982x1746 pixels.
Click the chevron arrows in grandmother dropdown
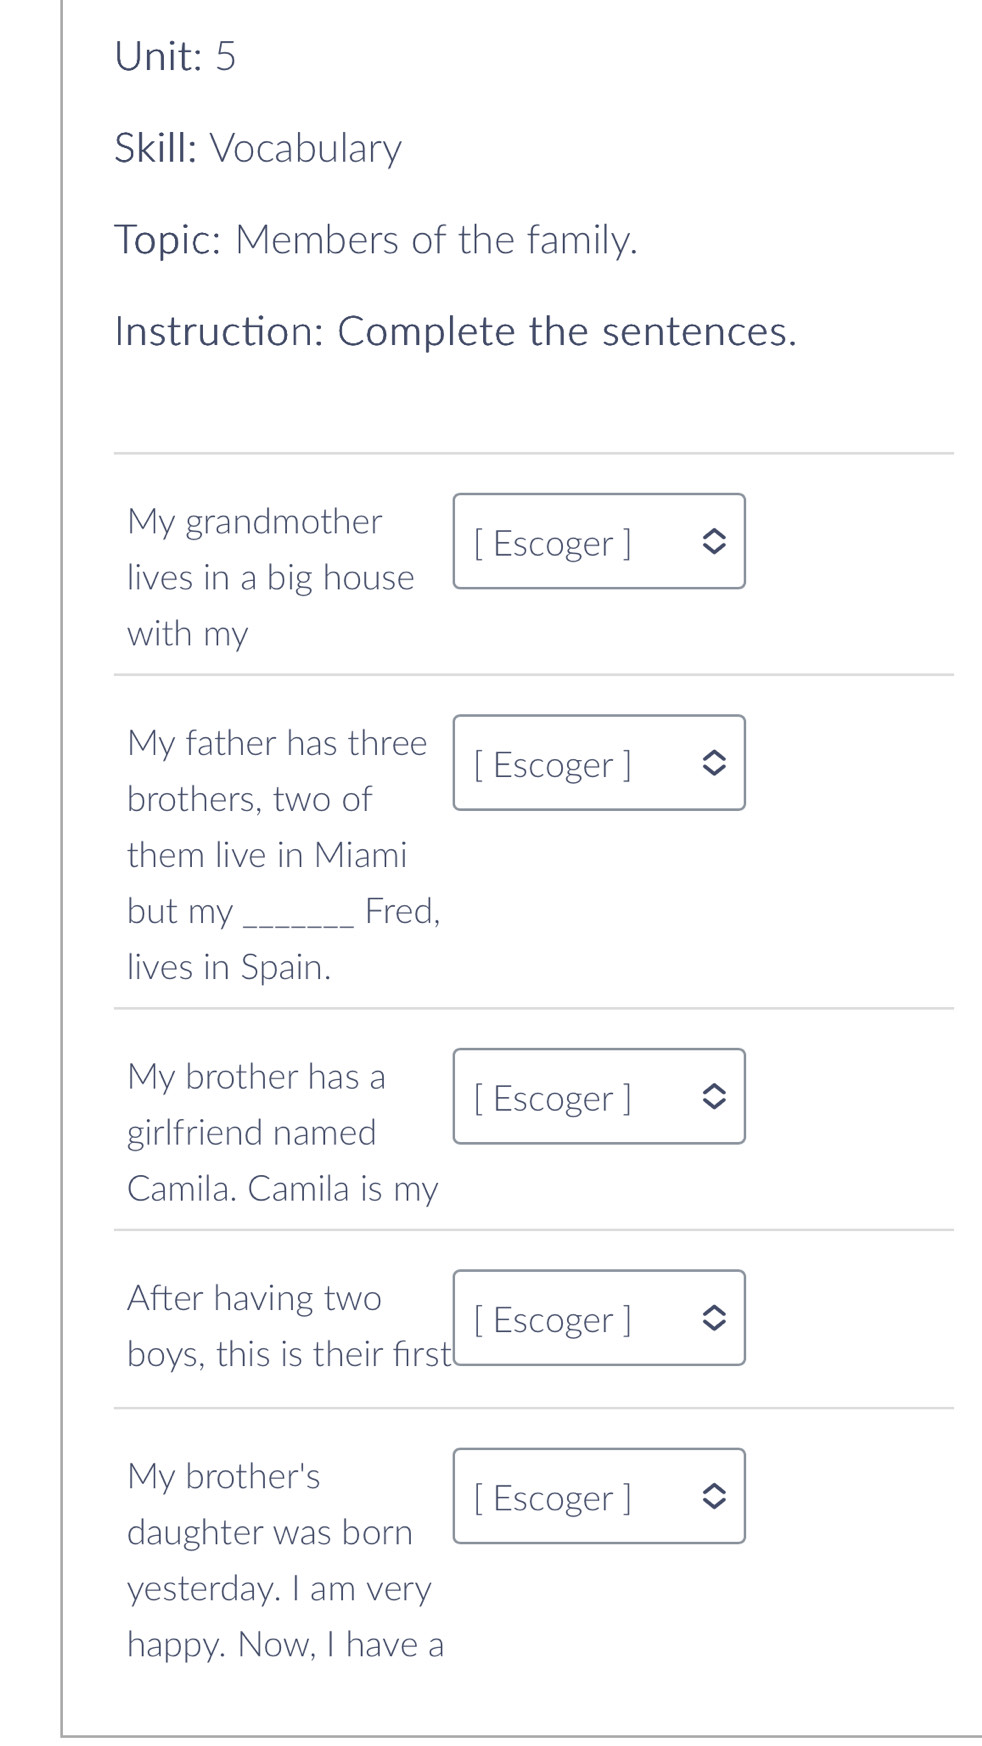pyautogui.click(x=713, y=541)
